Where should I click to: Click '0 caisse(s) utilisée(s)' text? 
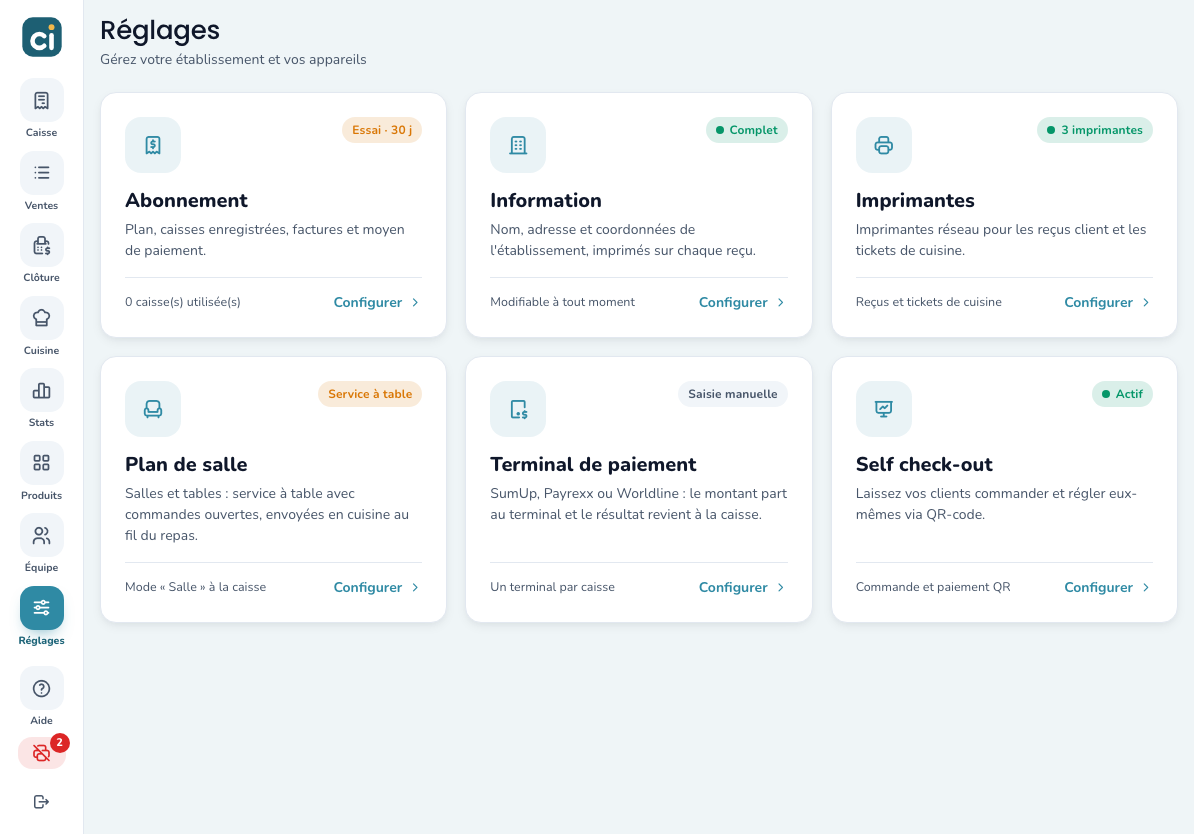tap(183, 302)
